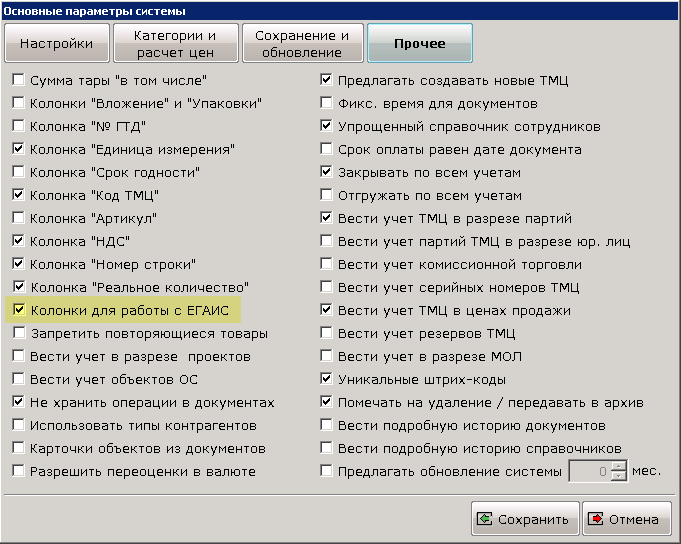Screen dimensions: 681x544
Task: Switch to Категории и расчет цен tab
Action: pos(175,43)
